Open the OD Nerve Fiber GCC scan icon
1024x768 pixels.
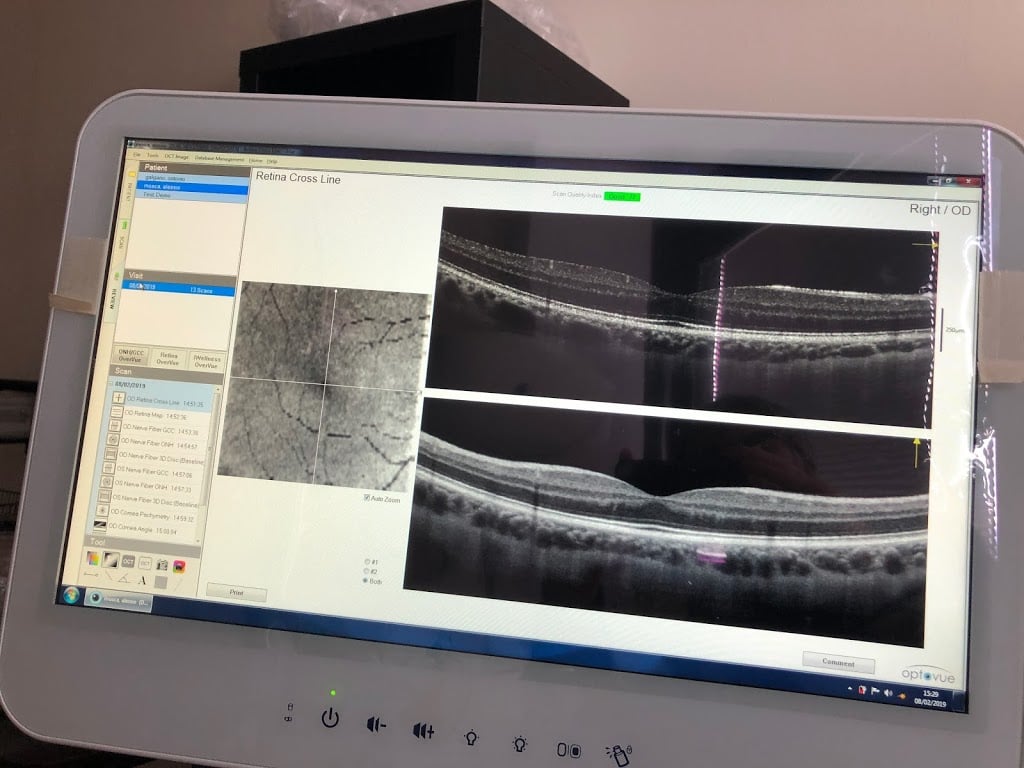click(x=114, y=426)
